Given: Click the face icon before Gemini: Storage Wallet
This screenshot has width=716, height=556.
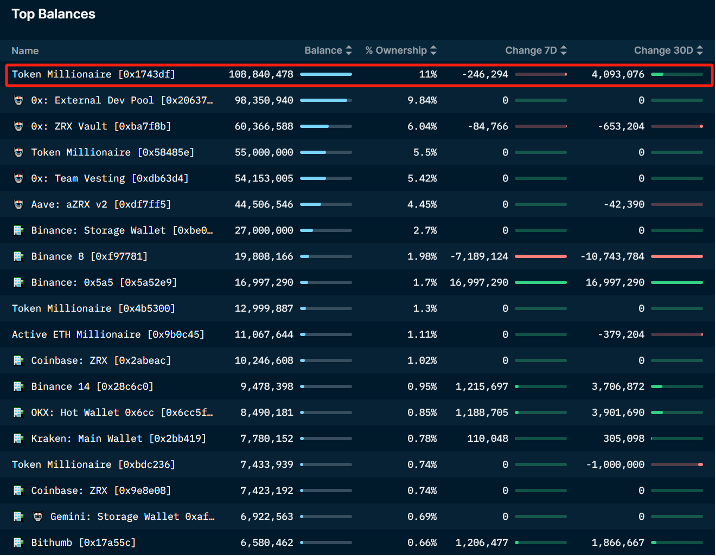Looking at the screenshot, I should 36,517.
